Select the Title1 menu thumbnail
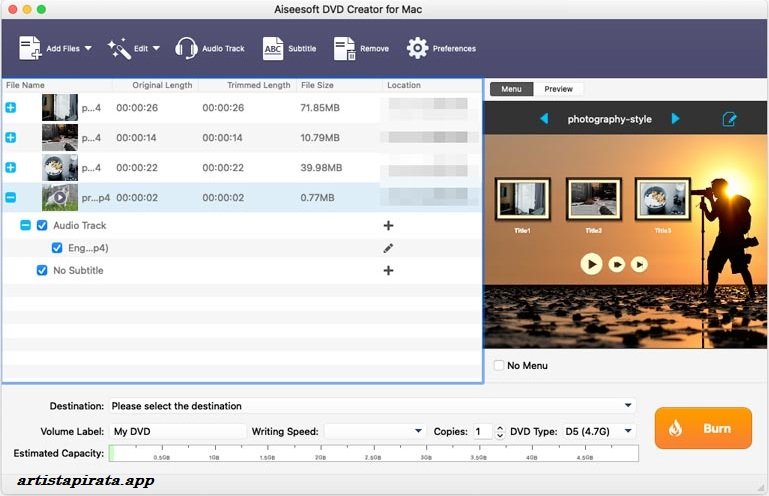 (x=522, y=199)
